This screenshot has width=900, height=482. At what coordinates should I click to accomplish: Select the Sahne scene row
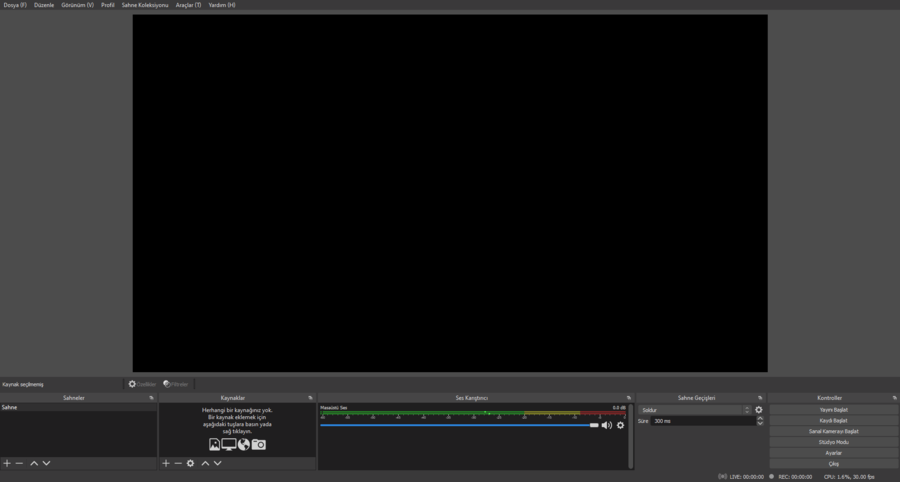(79, 407)
